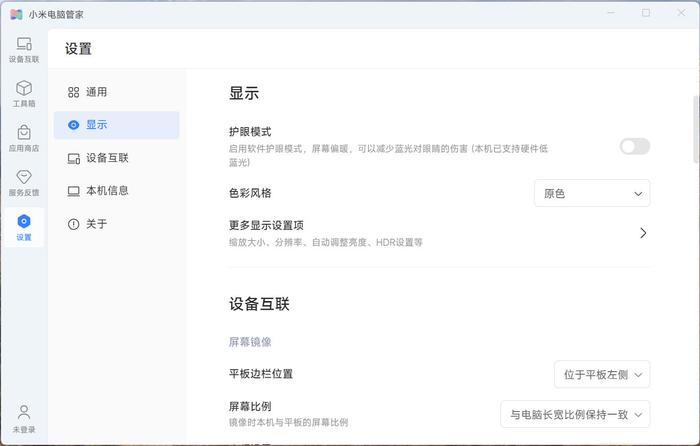This screenshot has height=446, width=700.
Task: Toggle the 护眼模式 switch on
Action: click(634, 146)
